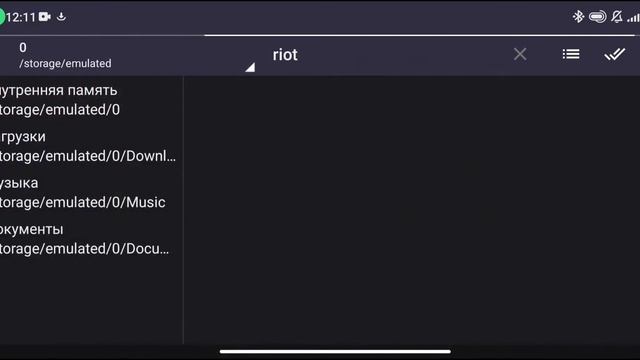Select the Музыка Music bookmark
This screenshot has width=640, height=360.
[91, 193]
